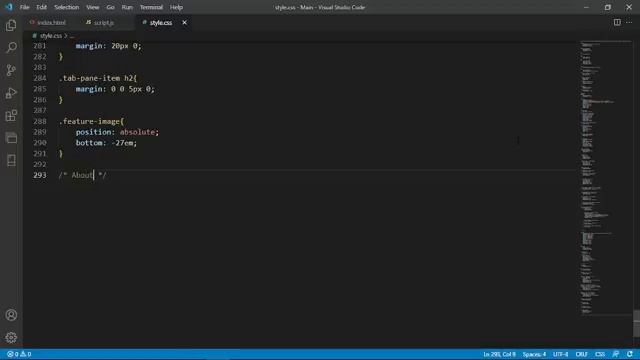Click the VS Code logo icon
This screenshot has width=640, height=360.
(x=8, y=7)
